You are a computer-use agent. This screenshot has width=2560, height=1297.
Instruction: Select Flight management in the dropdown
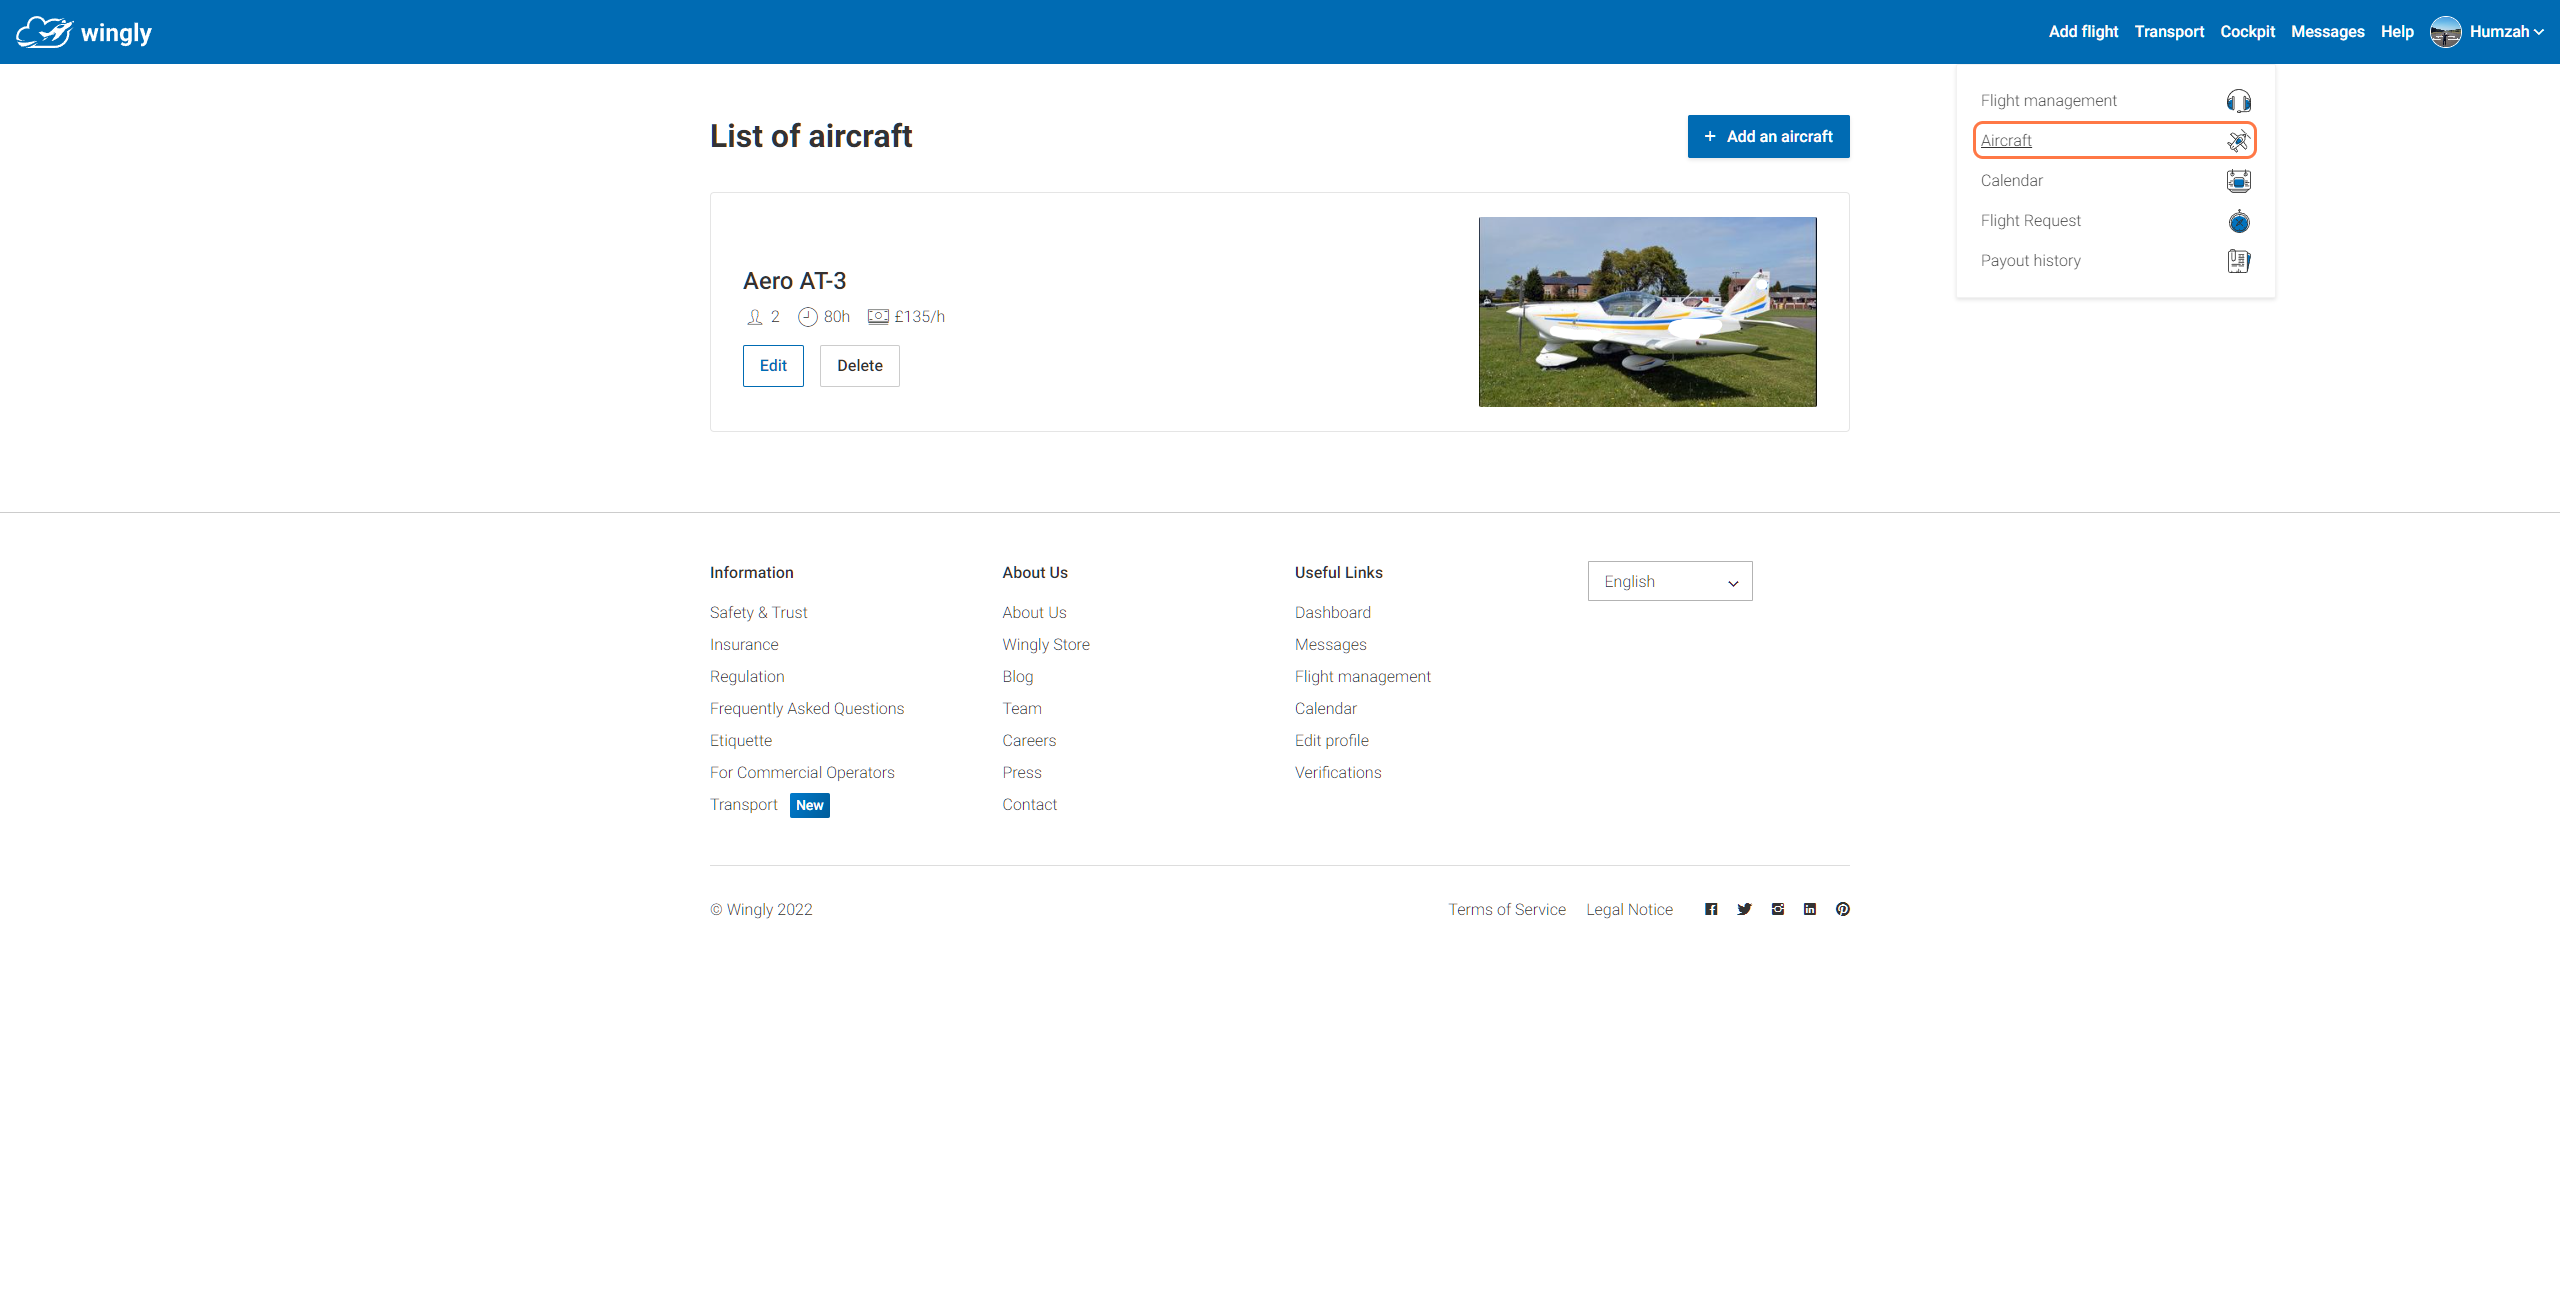(2115, 101)
